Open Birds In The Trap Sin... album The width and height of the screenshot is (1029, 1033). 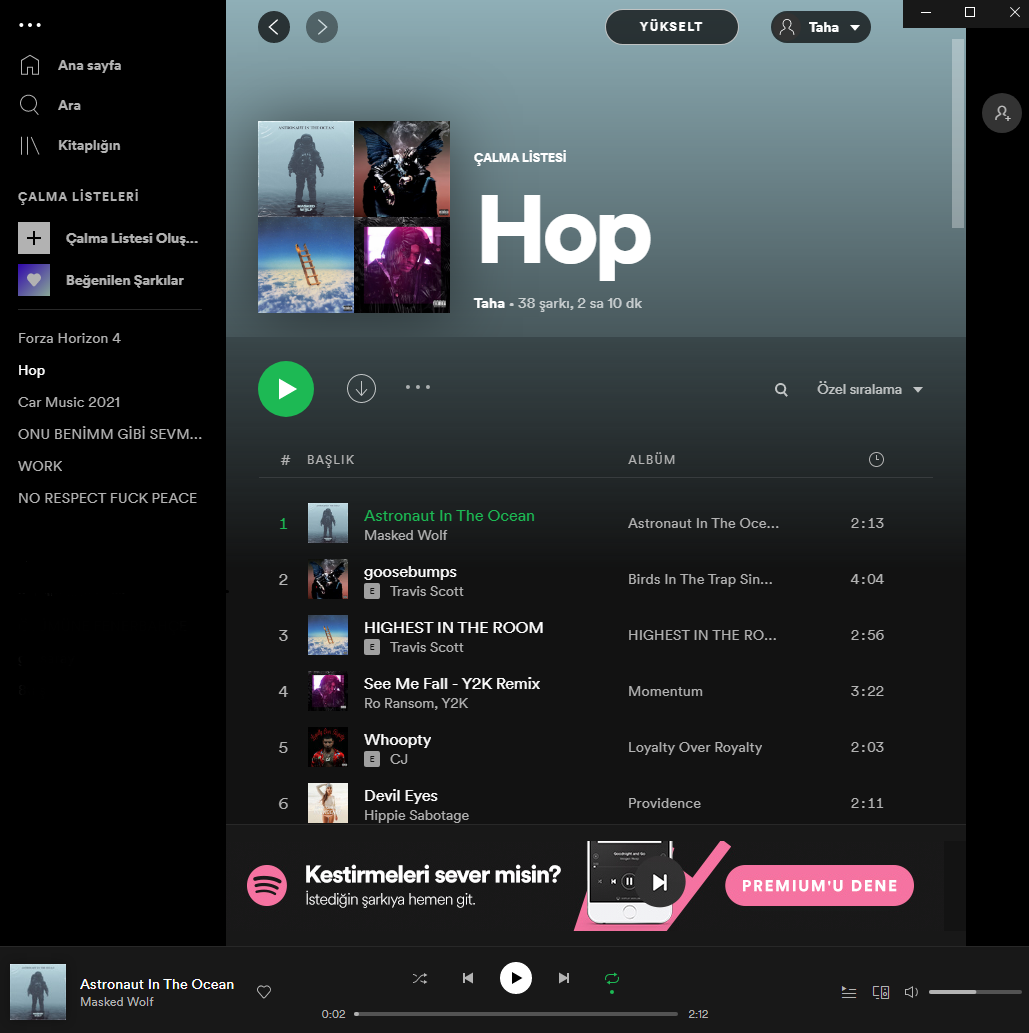pyautogui.click(x=700, y=579)
